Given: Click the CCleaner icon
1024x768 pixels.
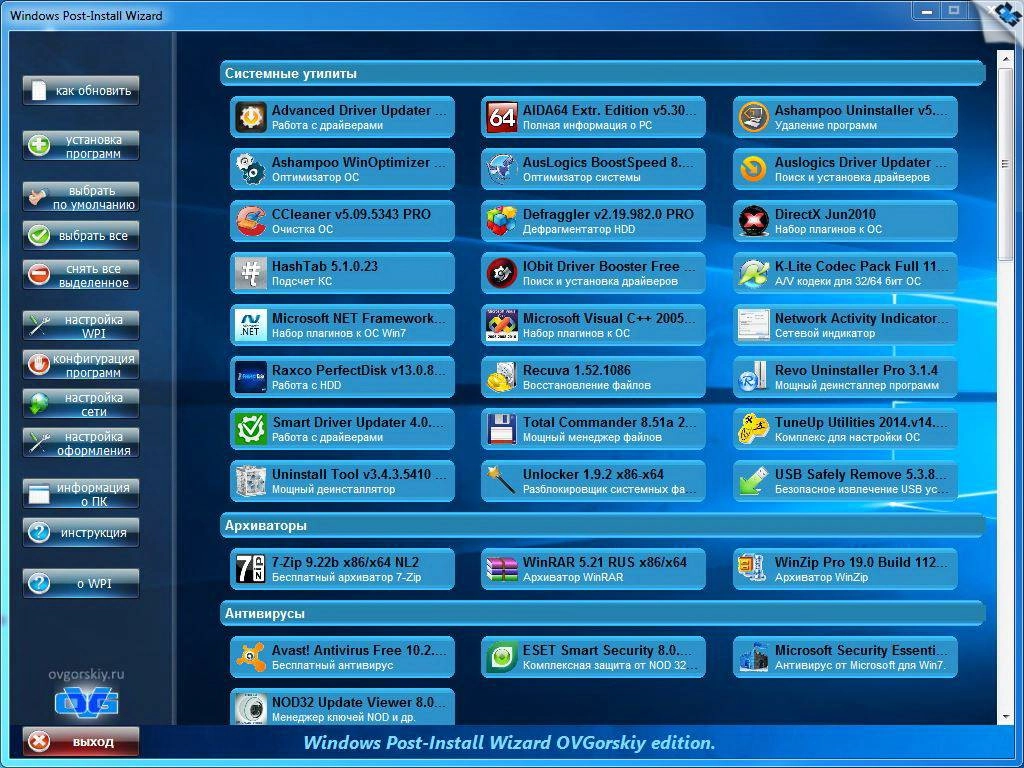Looking at the screenshot, I should [250, 221].
